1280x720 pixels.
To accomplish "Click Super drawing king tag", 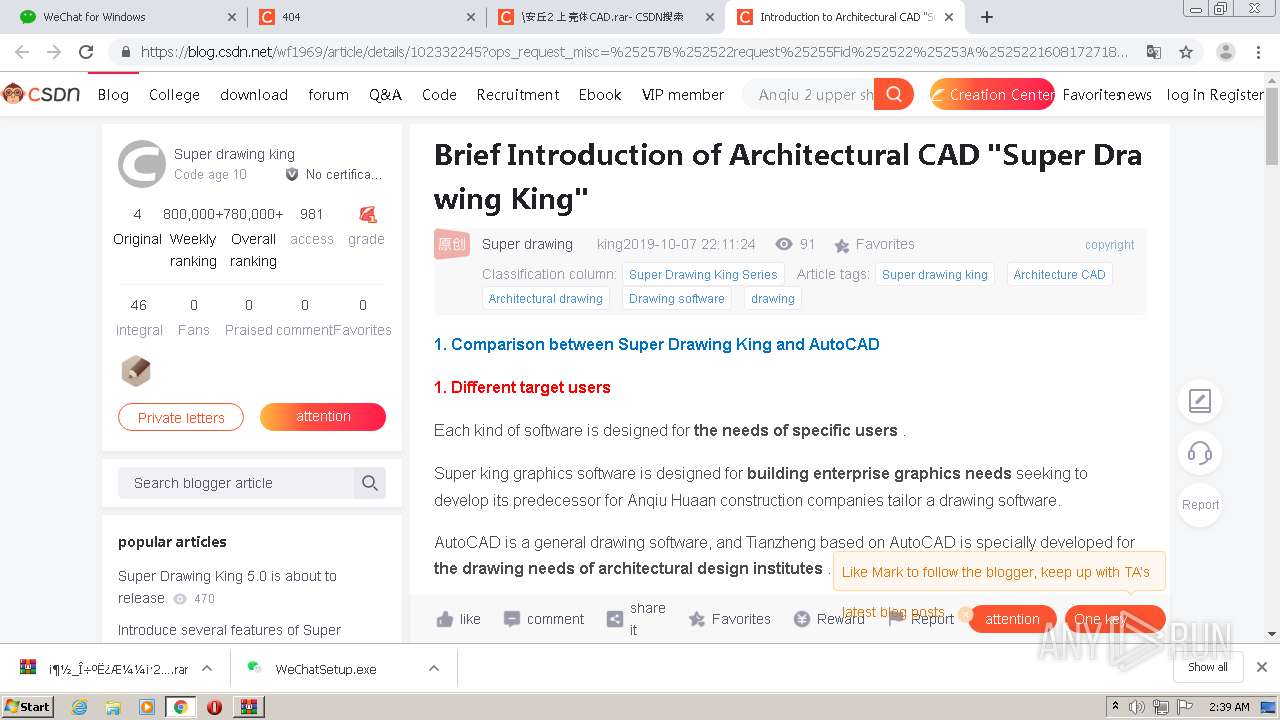I will 935,274.
